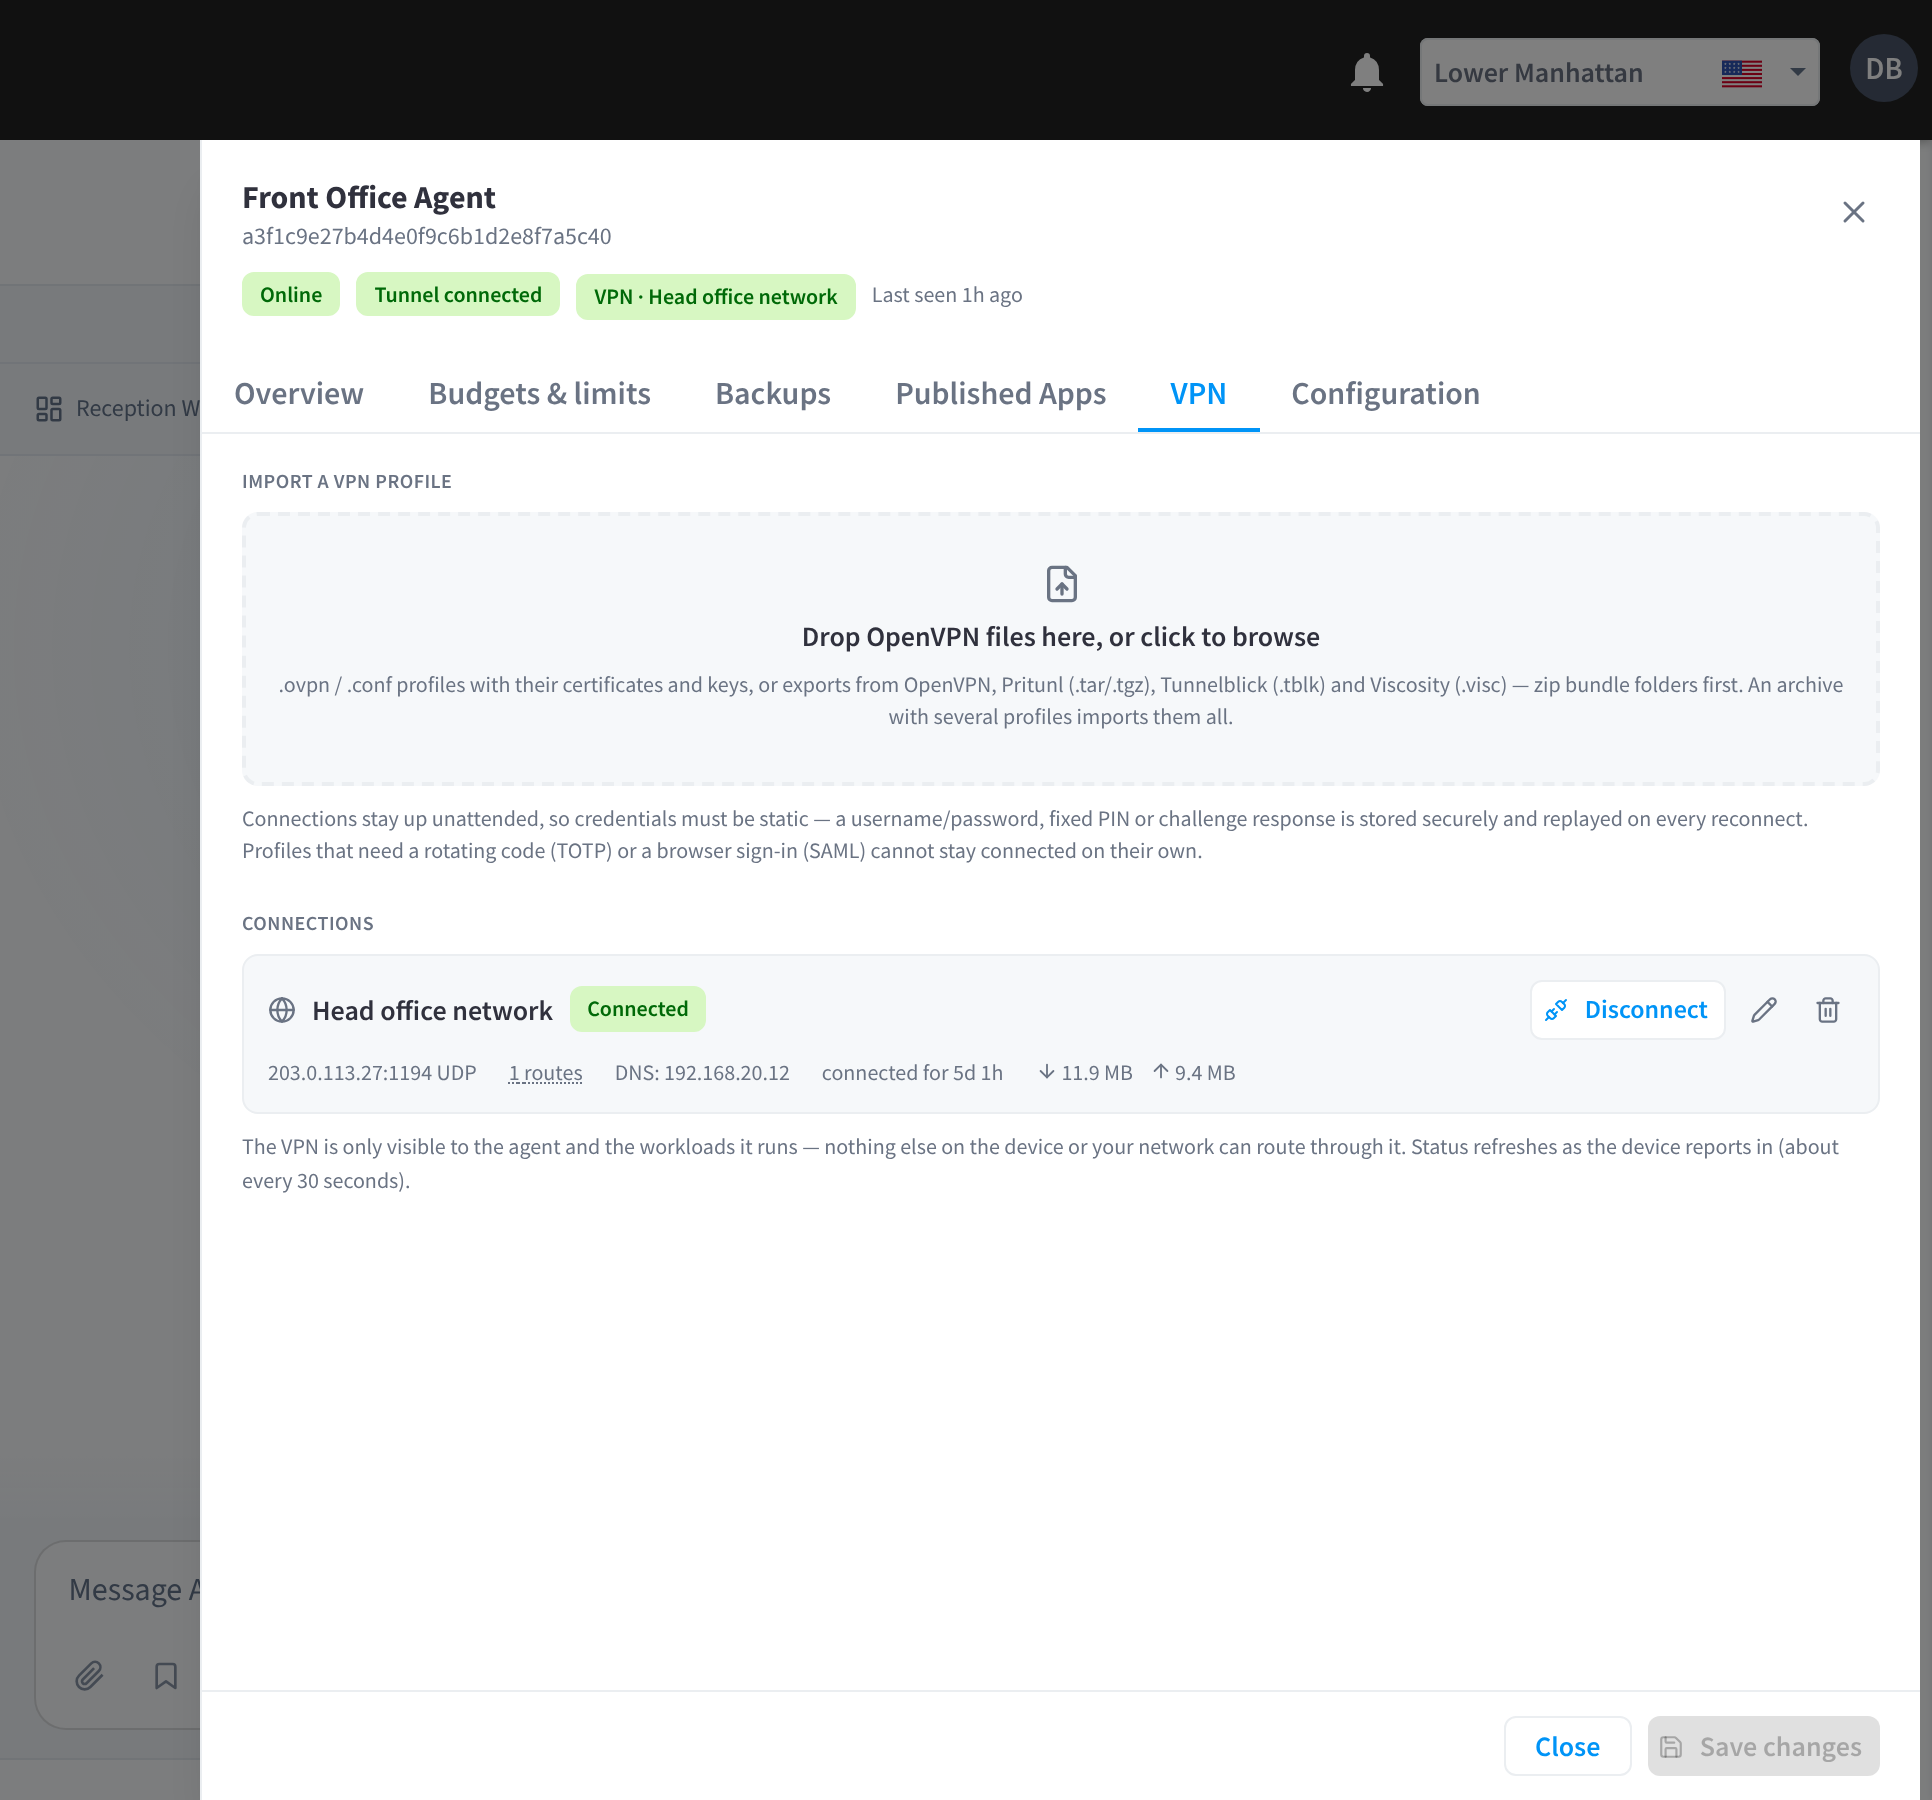
Task: Click 'connected for 5d 1h' text
Action: [x=912, y=1073]
